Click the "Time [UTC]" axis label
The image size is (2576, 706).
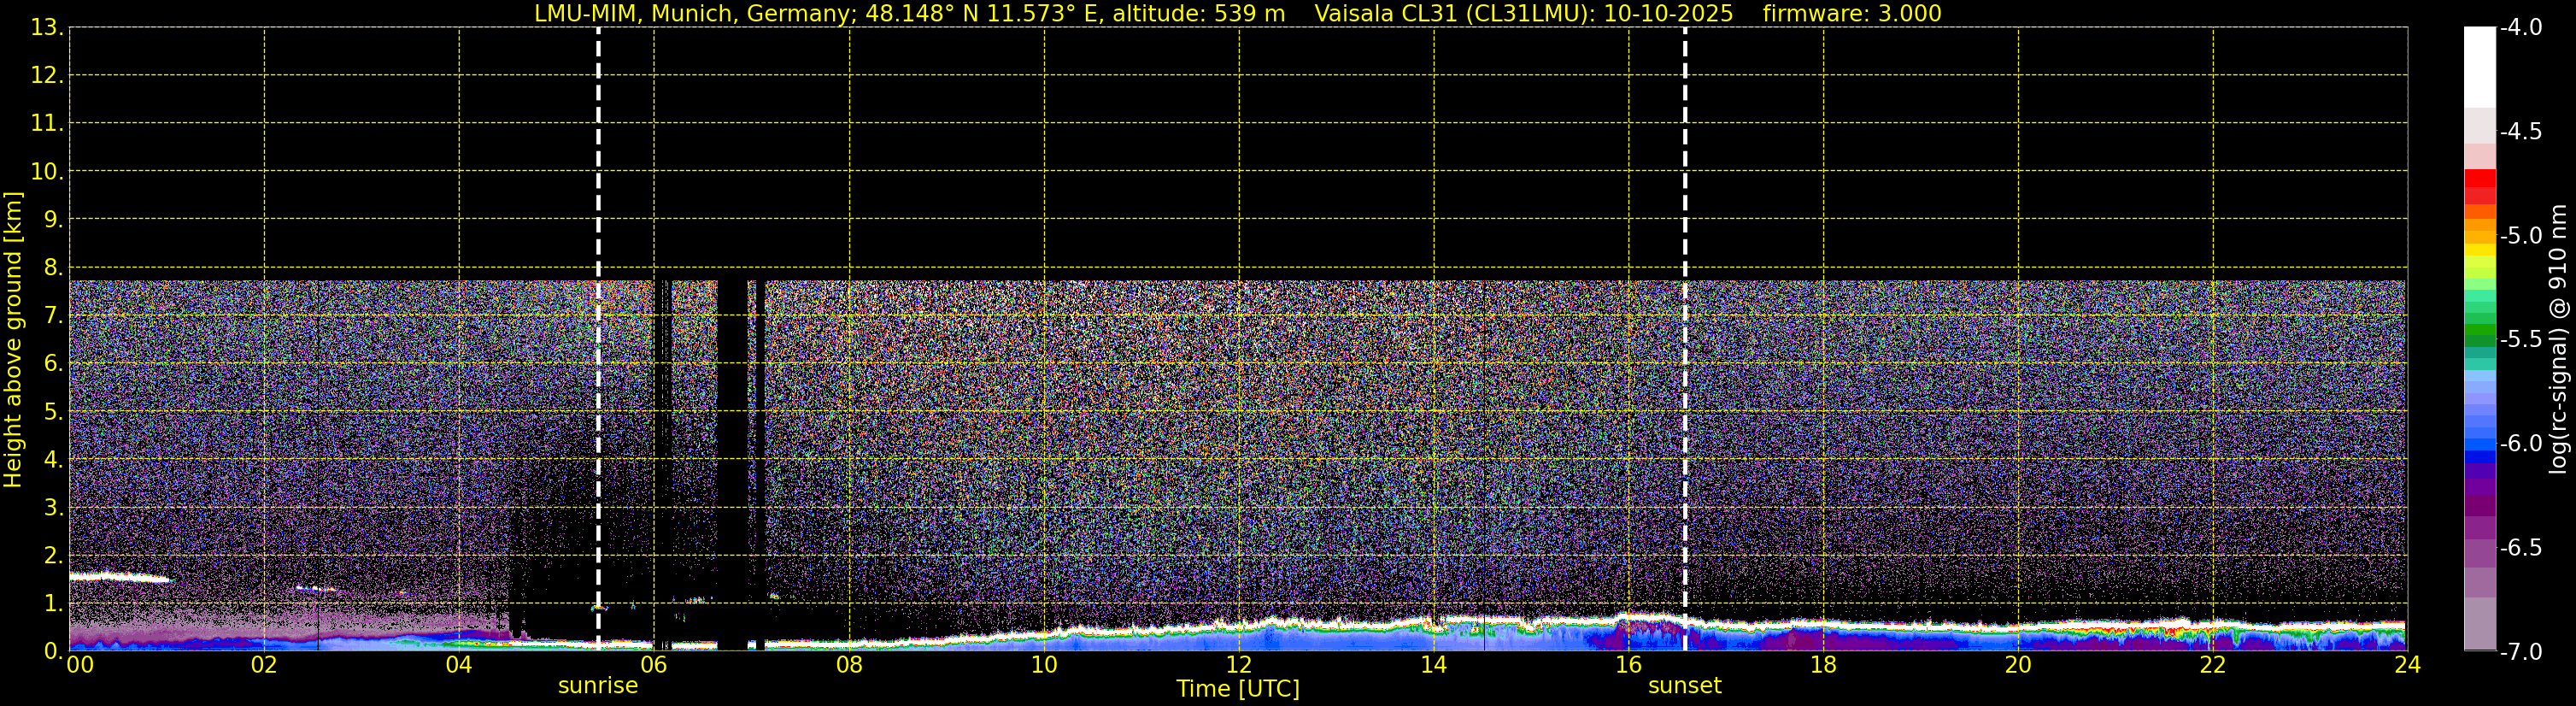tap(1237, 689)
